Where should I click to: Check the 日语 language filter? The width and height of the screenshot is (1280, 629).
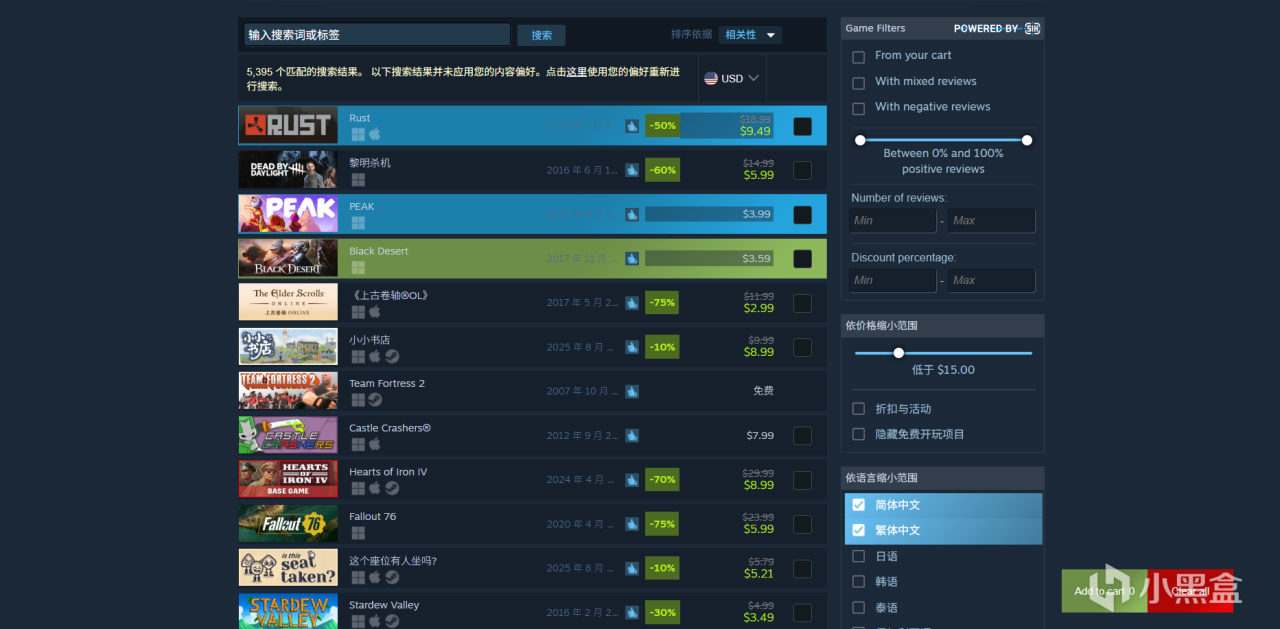(x=858, y=556)
